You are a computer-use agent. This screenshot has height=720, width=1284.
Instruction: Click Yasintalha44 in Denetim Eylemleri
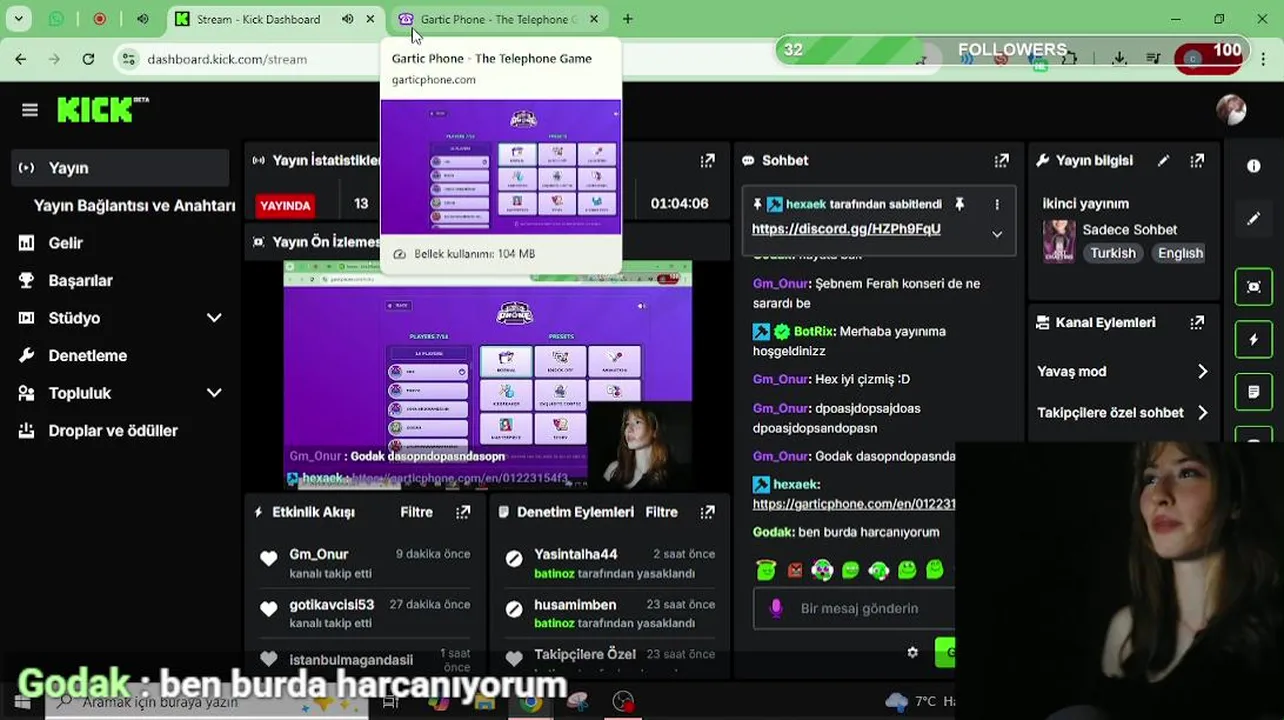point(576,554)
